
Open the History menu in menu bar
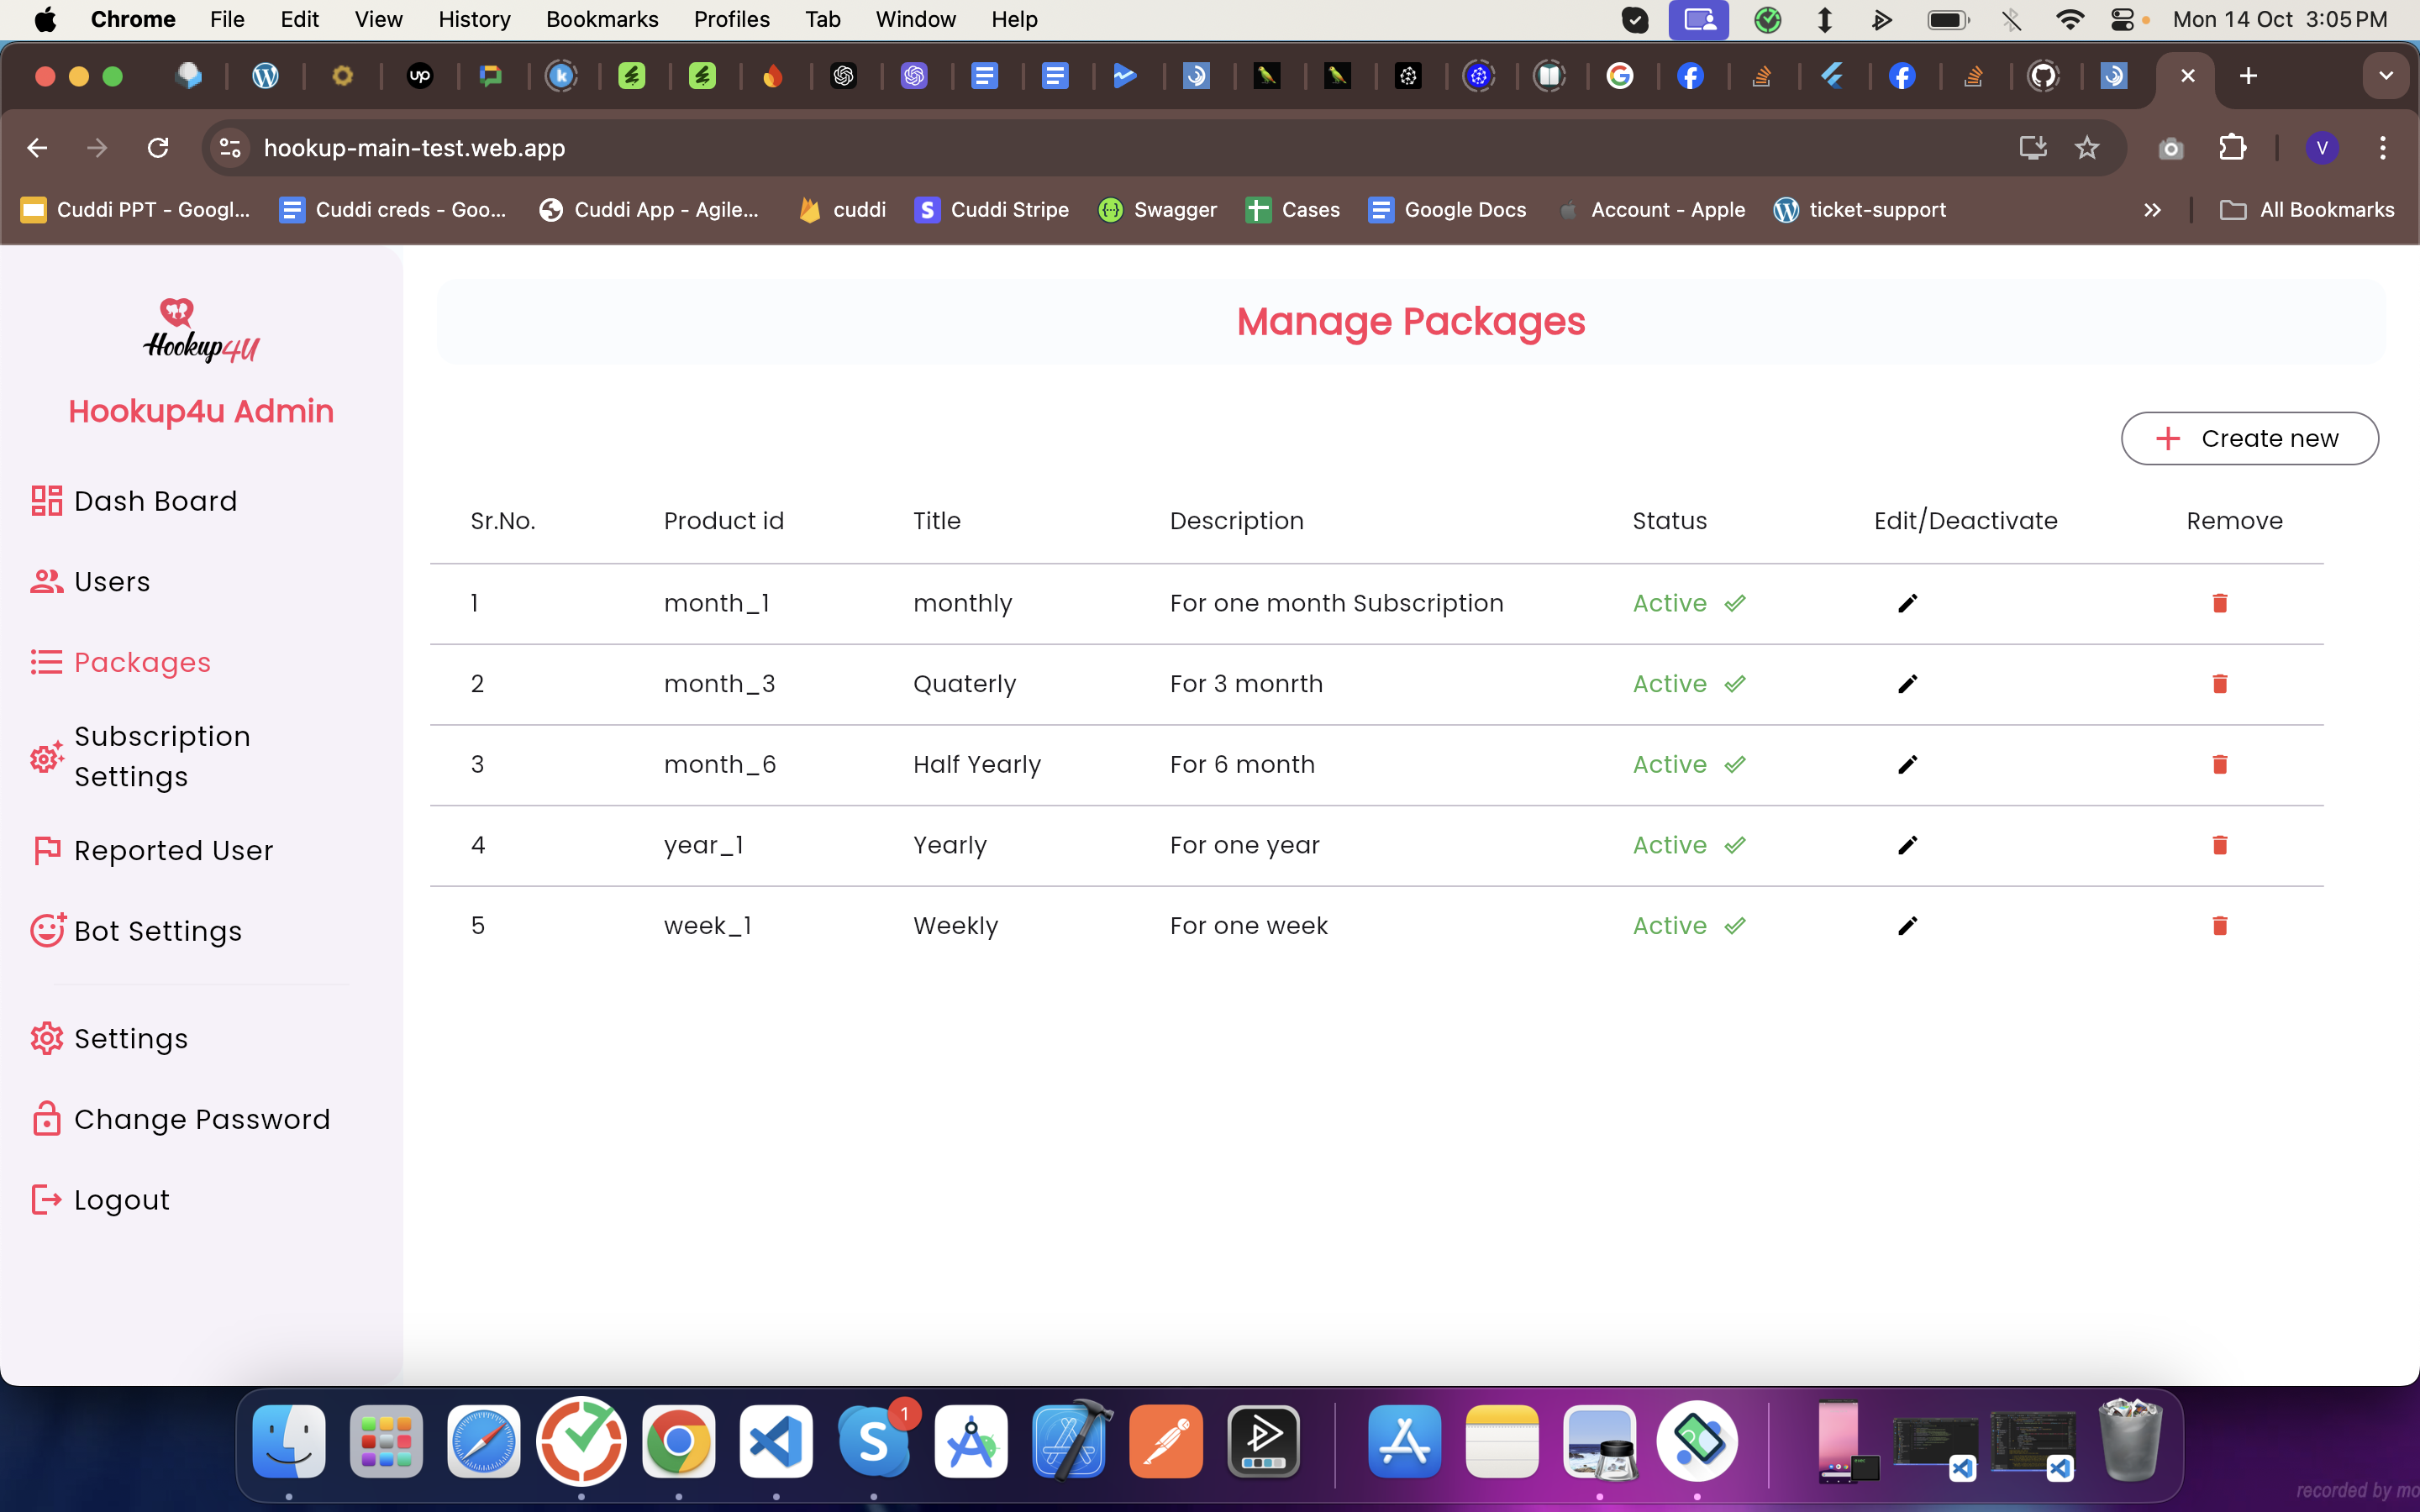(474, 19)
